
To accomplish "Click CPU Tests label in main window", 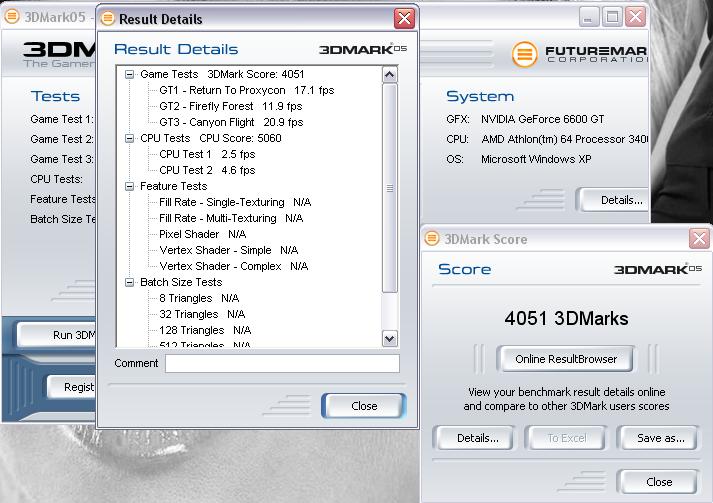I will click(x=56, y=179).
